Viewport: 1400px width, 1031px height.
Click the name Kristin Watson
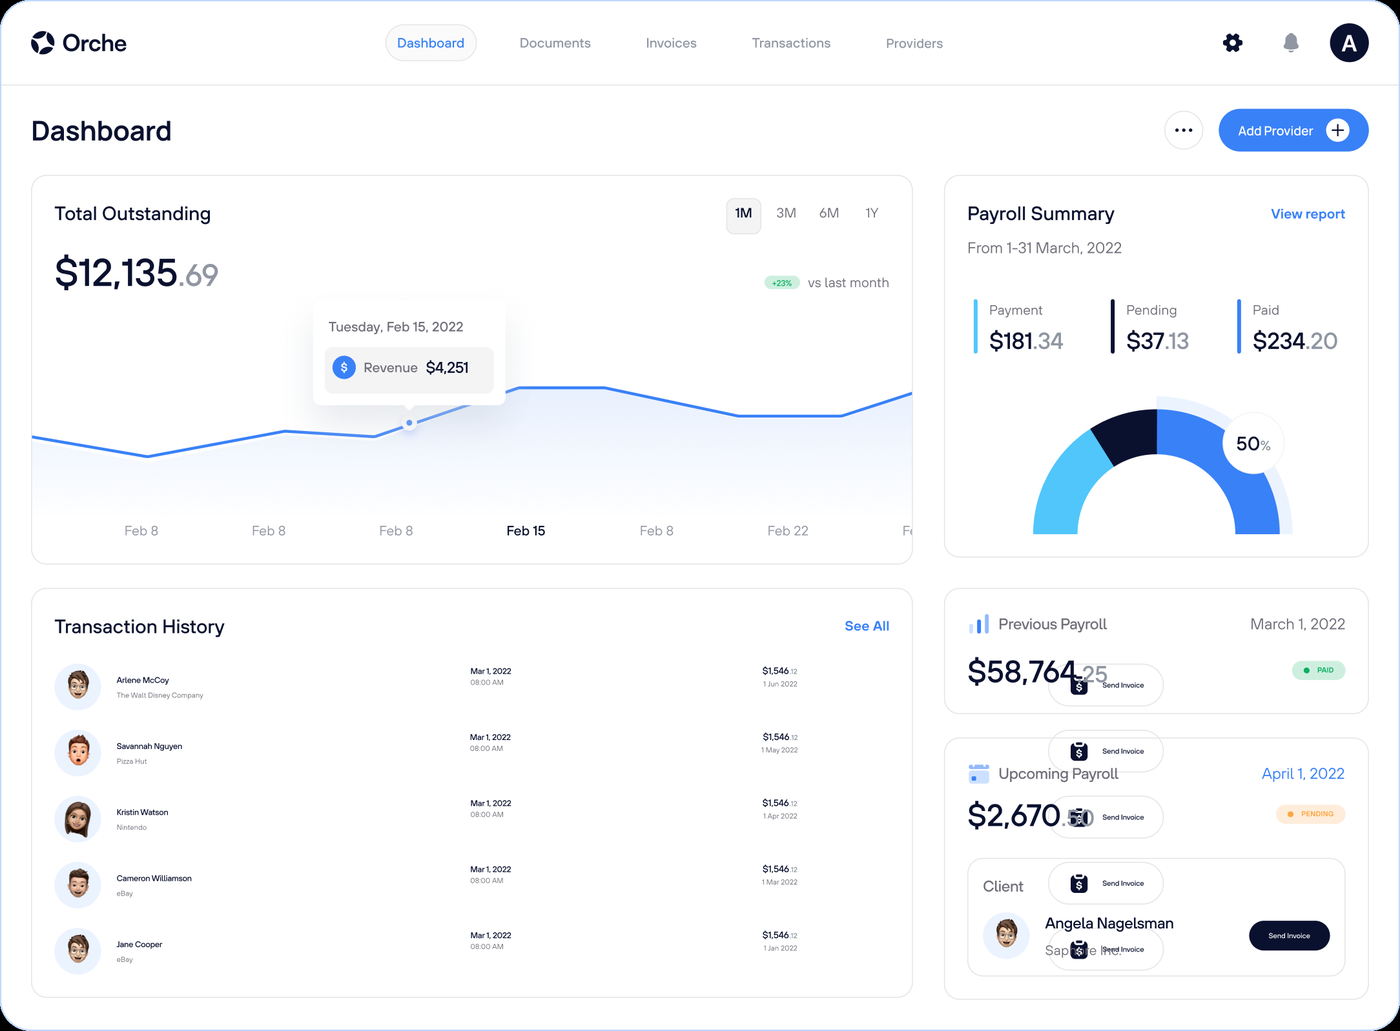point(142,812)
